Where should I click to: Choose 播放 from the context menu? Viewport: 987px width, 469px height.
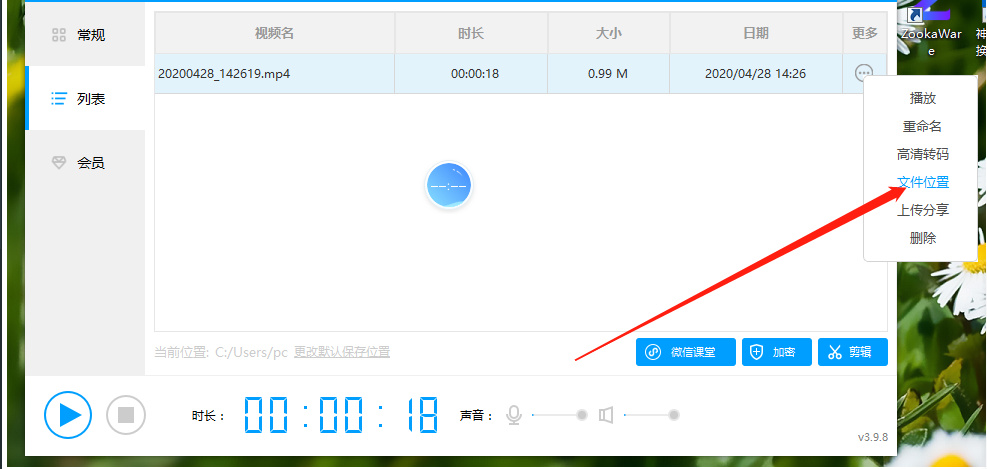pyautogui.click(x=922, y=98)
